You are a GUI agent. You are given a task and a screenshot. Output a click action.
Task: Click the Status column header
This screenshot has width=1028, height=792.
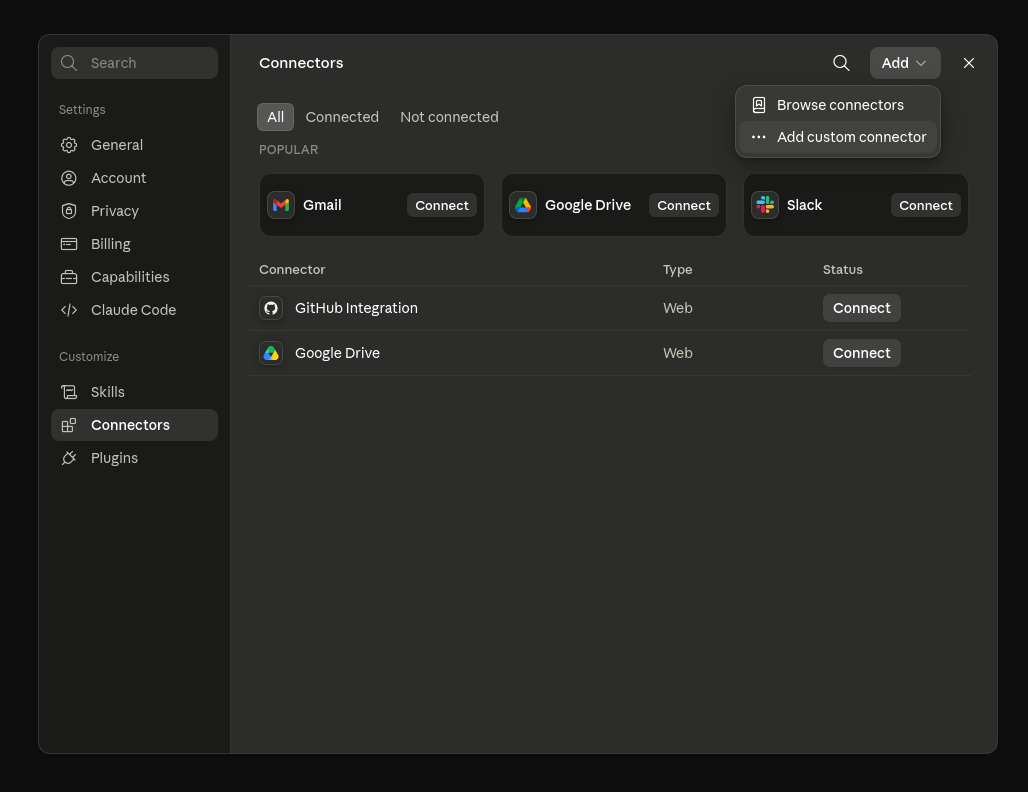842,269
